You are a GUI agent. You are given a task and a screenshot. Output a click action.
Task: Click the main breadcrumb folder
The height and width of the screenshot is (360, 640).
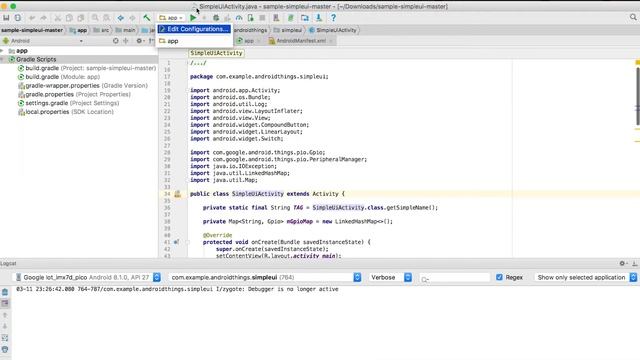click(x=126, y=30)
